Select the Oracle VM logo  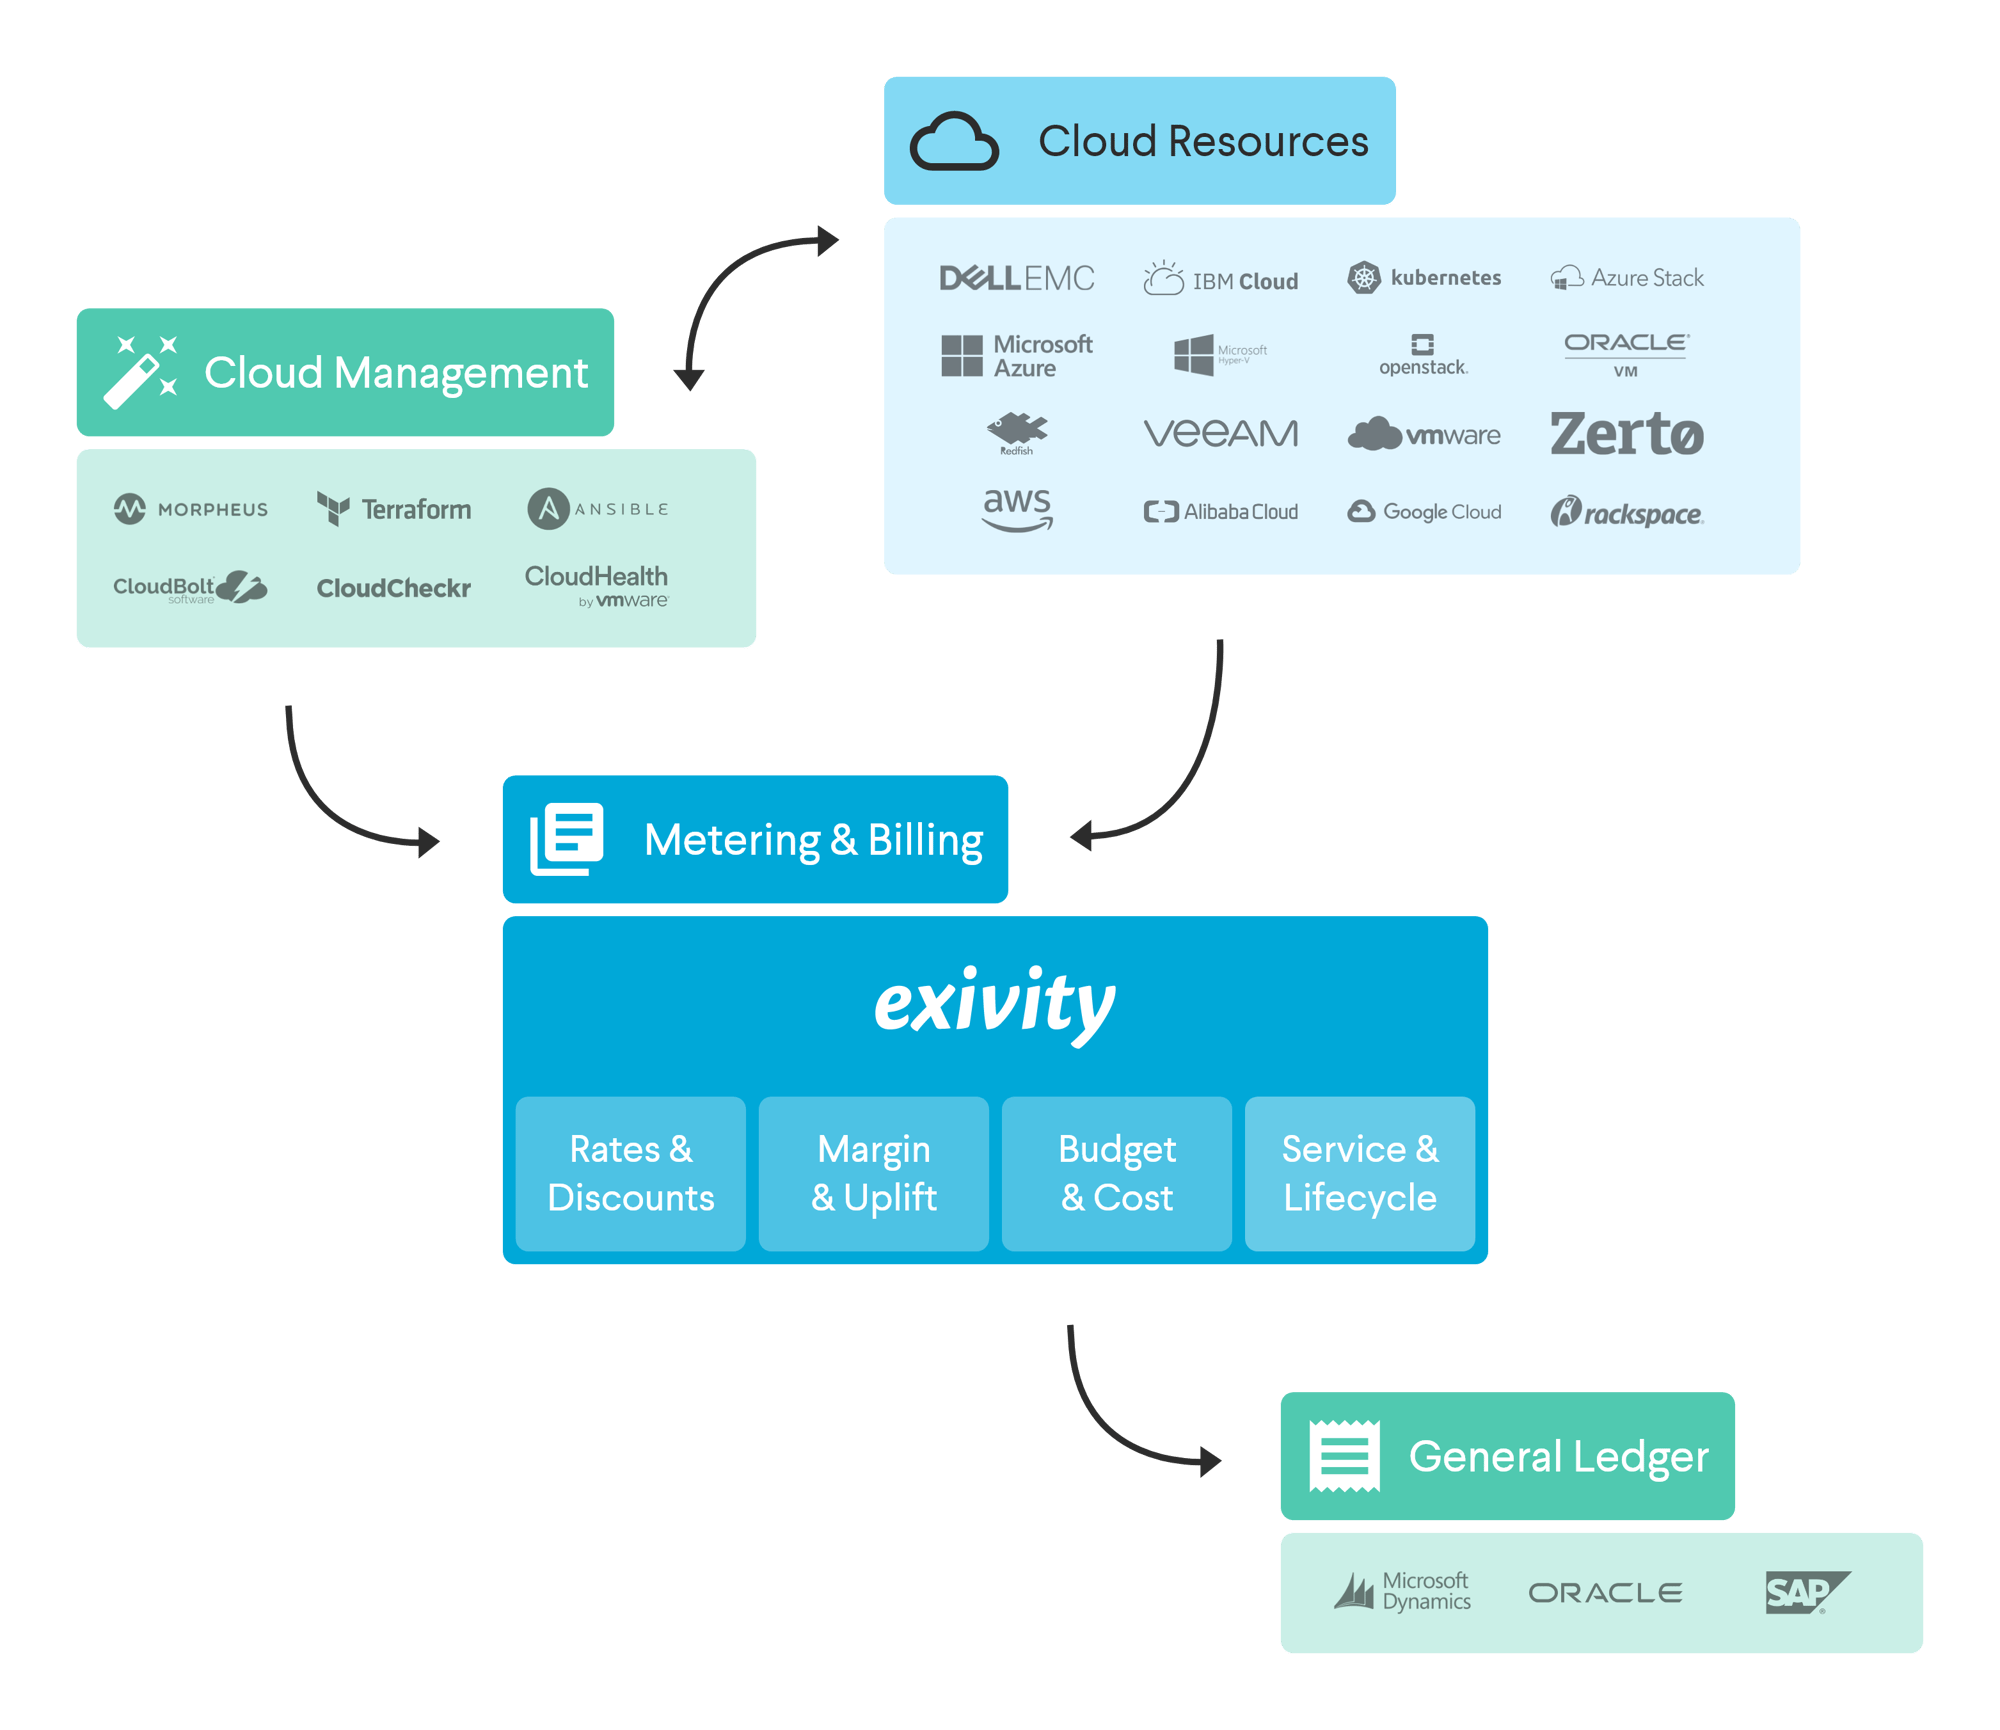pos(1626,355)
